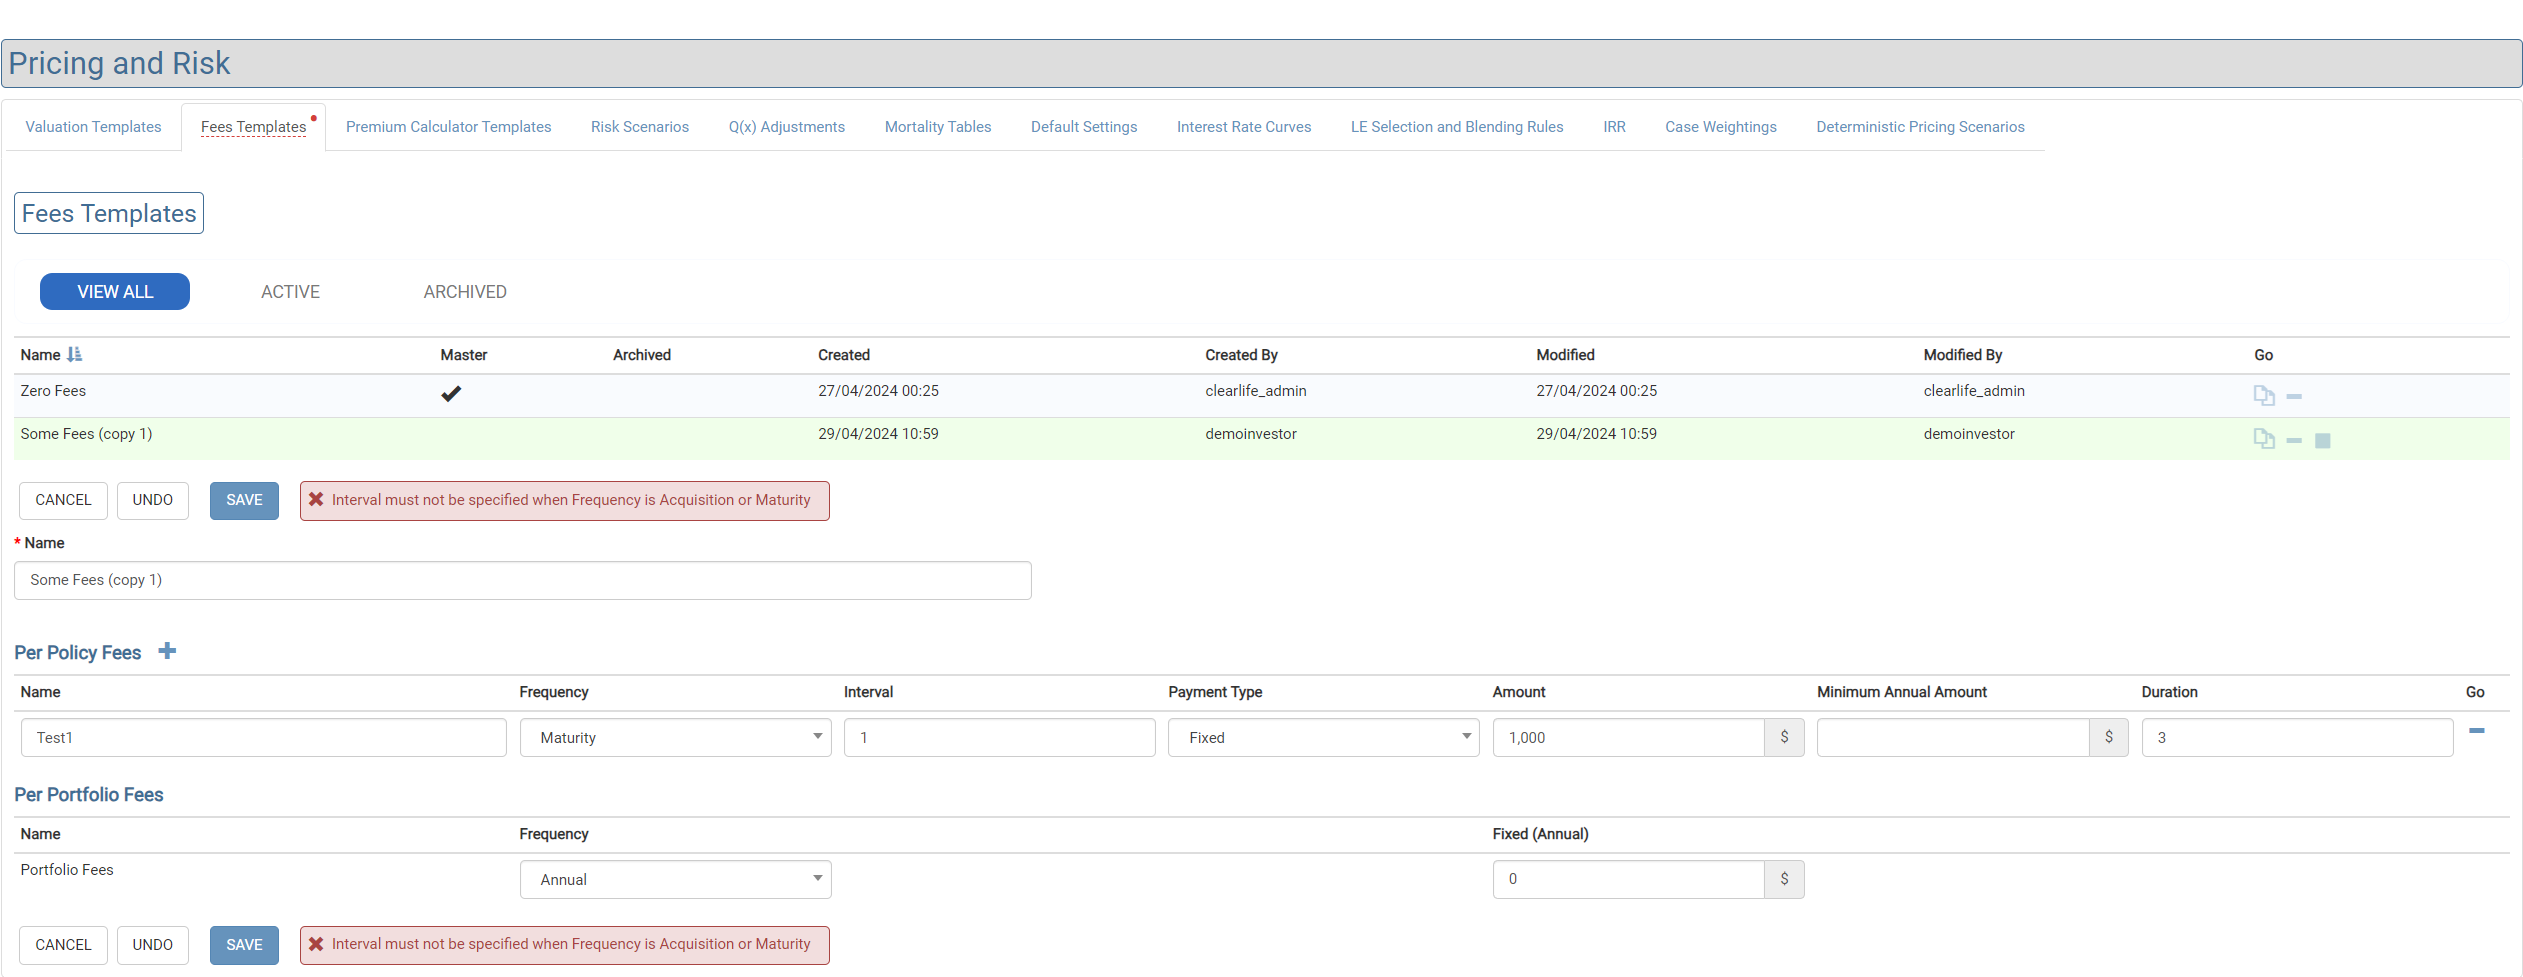The width and height of the screenshot is (2523, 977).
Task: Switch to Valuation Templates tab
Action: [93, 127]
